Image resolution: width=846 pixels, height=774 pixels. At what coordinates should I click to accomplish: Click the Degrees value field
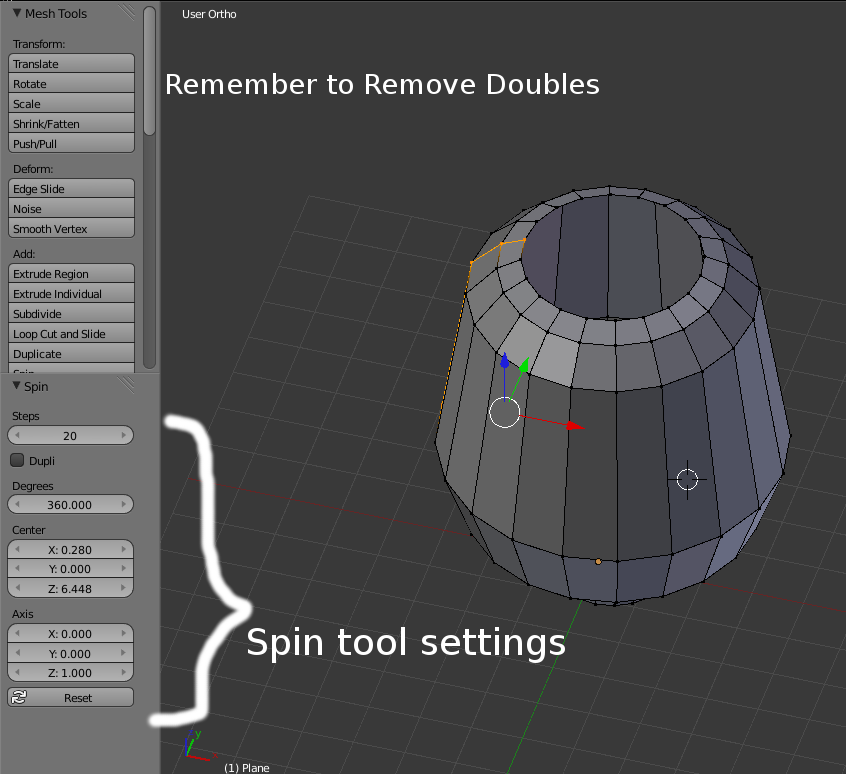click(70, 504)
